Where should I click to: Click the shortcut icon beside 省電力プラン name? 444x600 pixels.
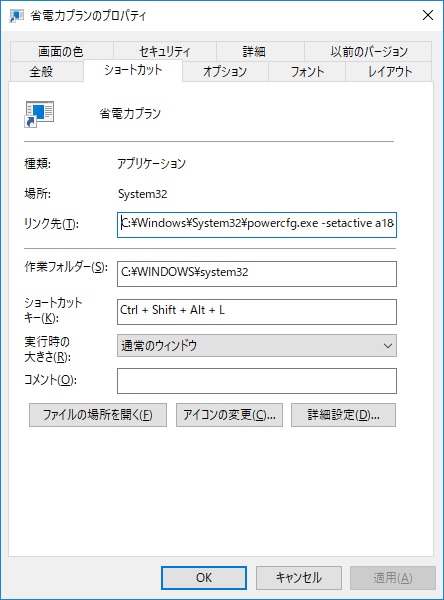pyautogui.click(x=39, y=114)
